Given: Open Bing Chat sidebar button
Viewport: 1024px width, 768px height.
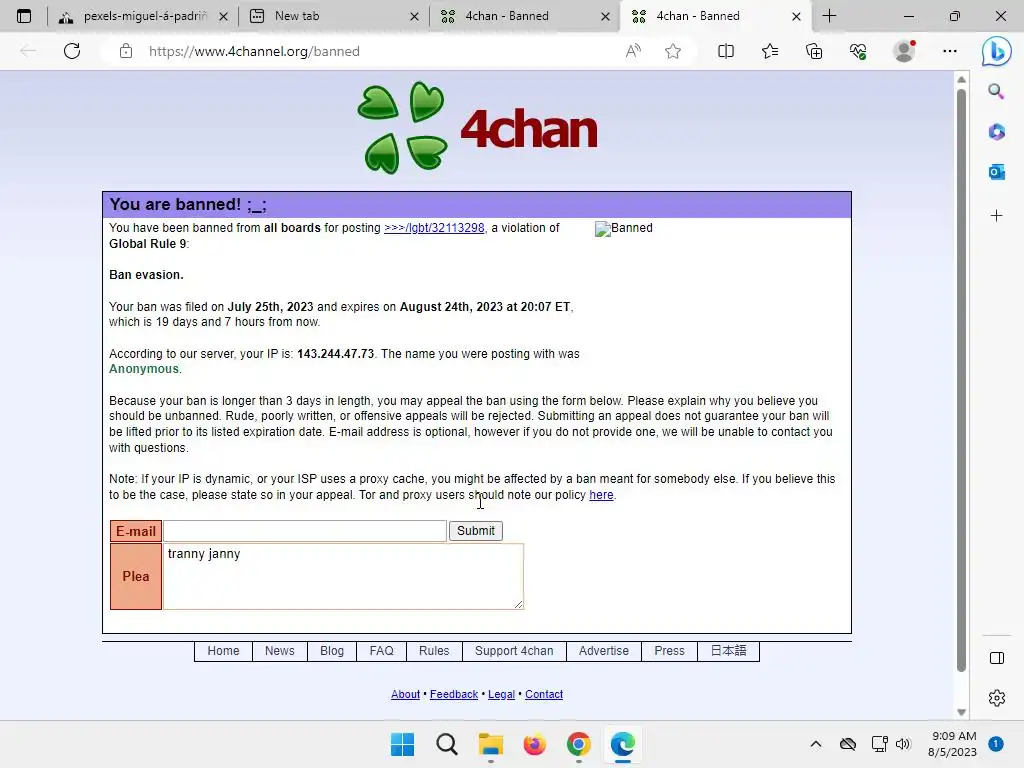Looking at the screenshot, I should pyautogui.click(x=997, y=52).
